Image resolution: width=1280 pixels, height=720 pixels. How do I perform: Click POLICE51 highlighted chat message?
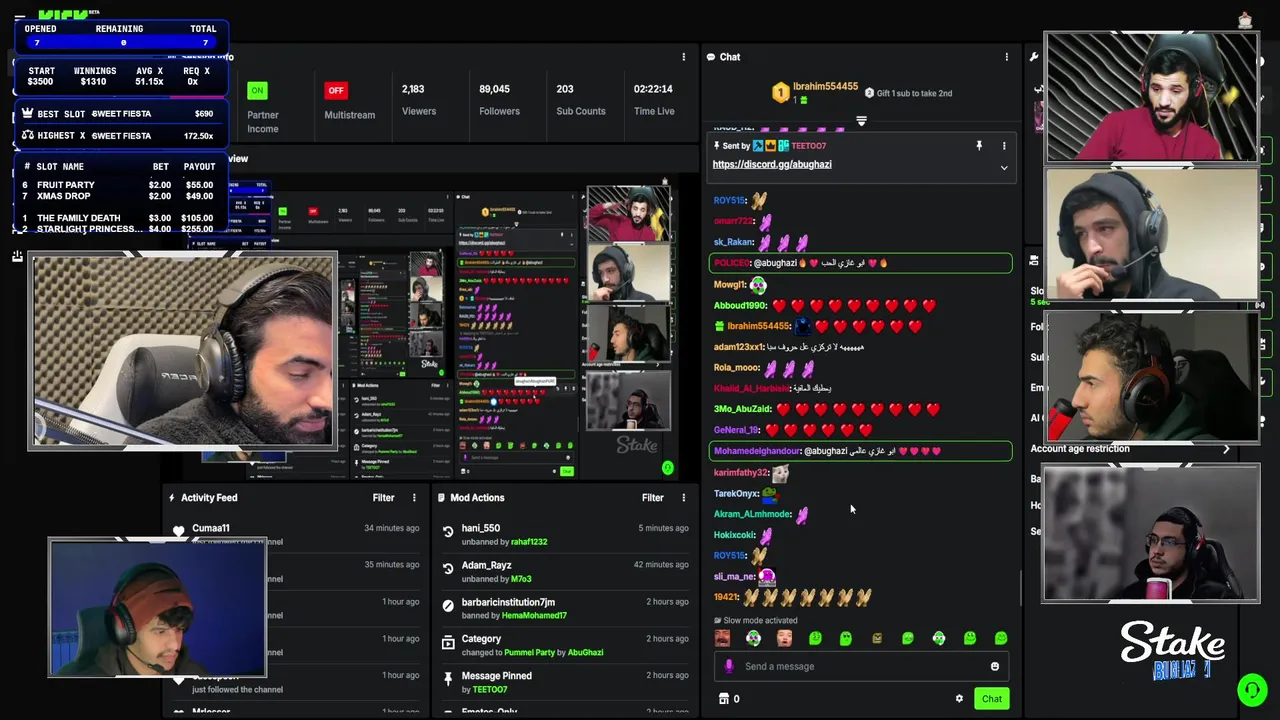860,263
